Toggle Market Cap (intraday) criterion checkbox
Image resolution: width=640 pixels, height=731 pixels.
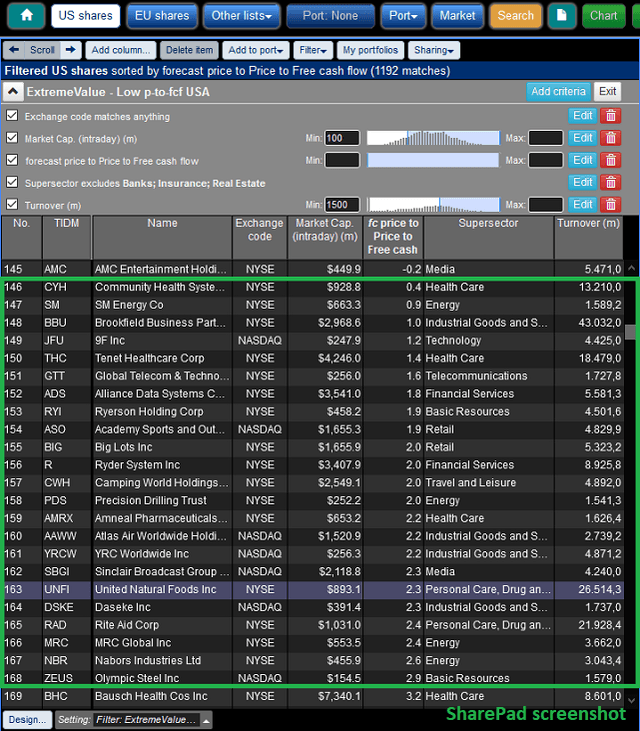(x=12, y=138)
